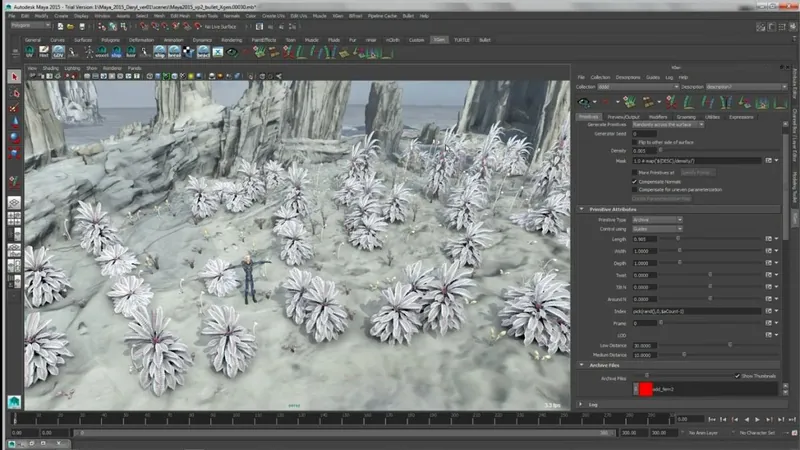Open the Modifiers tab in XGen
Image resolution: width=800 pixels, height=450 pixels.
658,117
